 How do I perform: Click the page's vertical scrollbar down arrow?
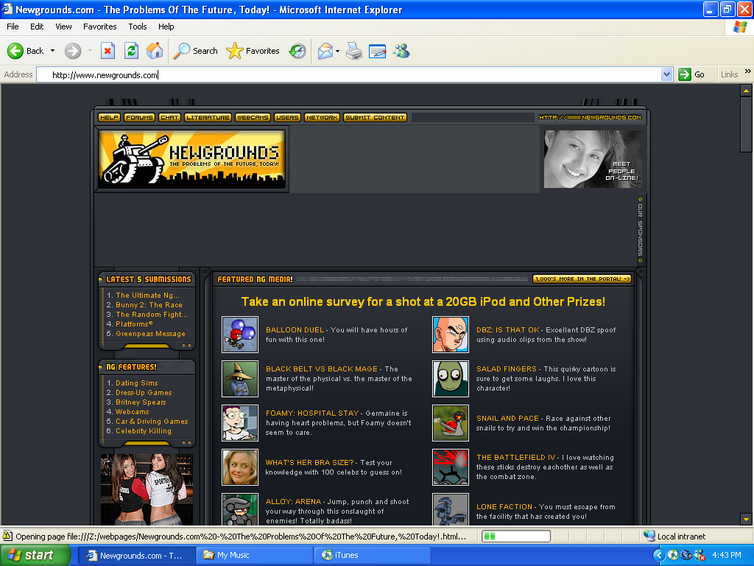tap(746, 519)
